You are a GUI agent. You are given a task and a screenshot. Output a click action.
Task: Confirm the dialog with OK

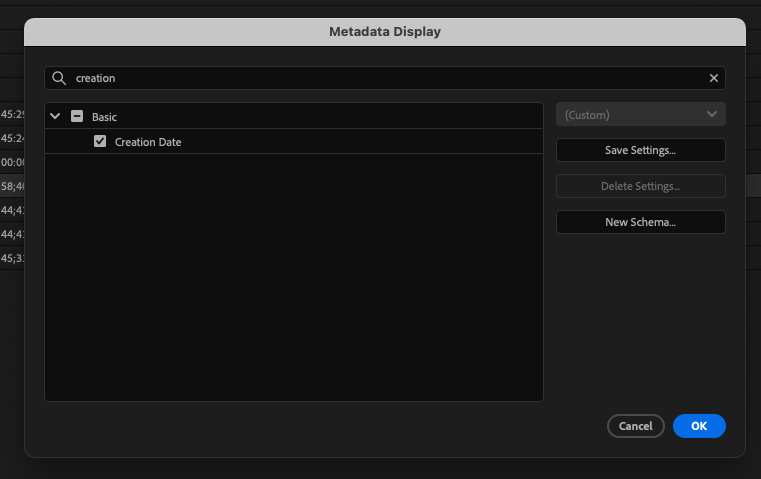click(x=699, y=426)
